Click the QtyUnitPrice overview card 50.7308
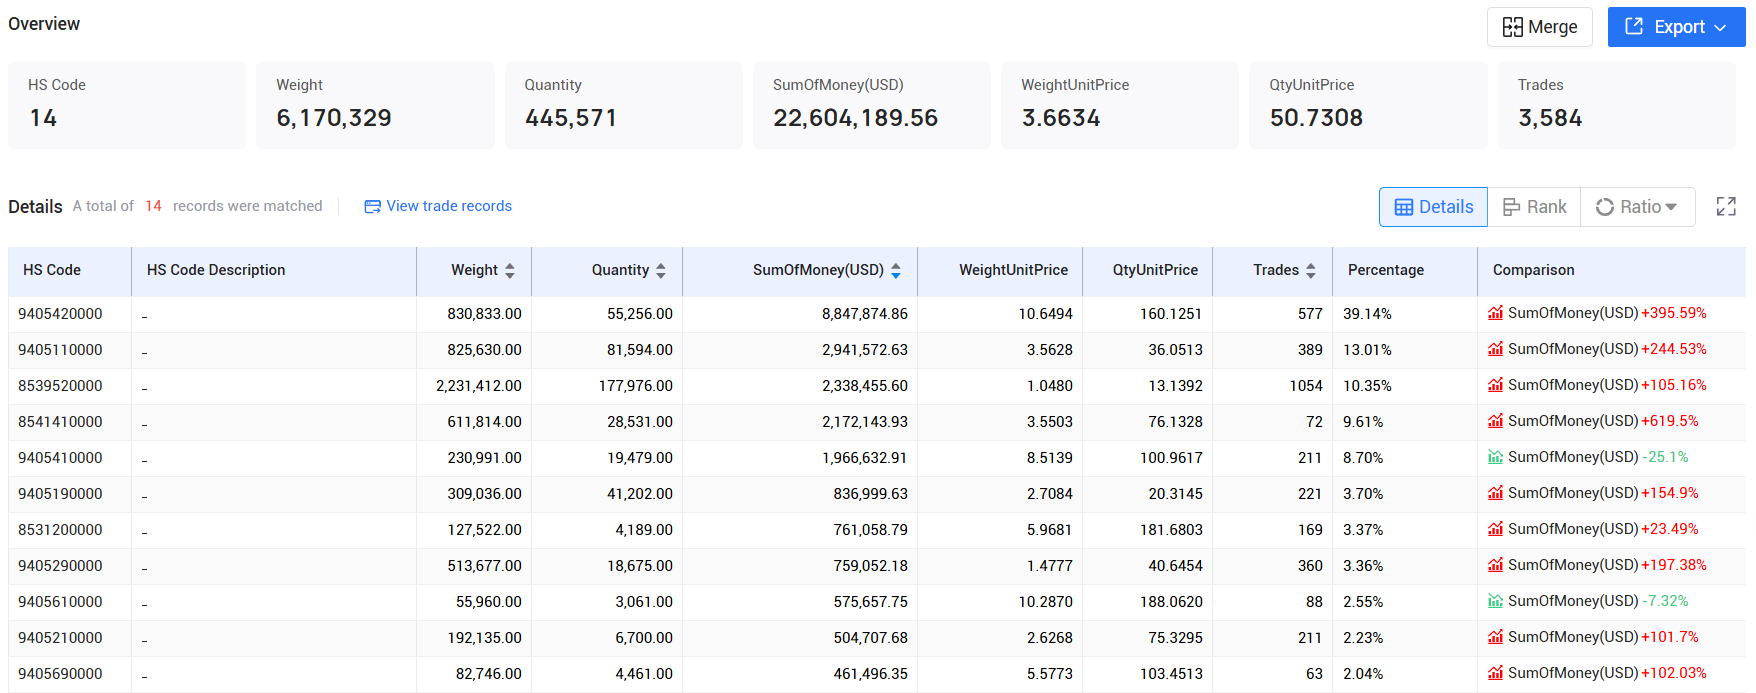 coord(1368,105)
